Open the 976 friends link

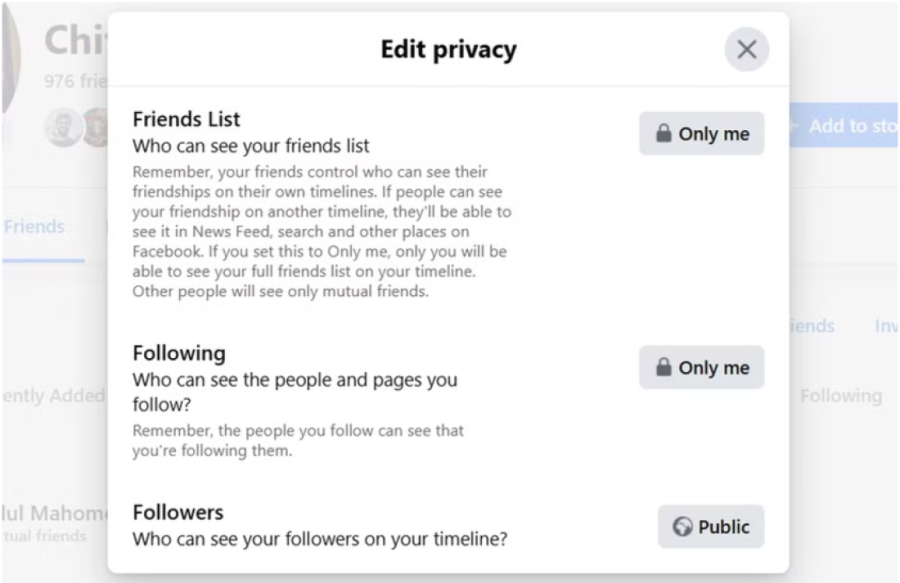74,81
